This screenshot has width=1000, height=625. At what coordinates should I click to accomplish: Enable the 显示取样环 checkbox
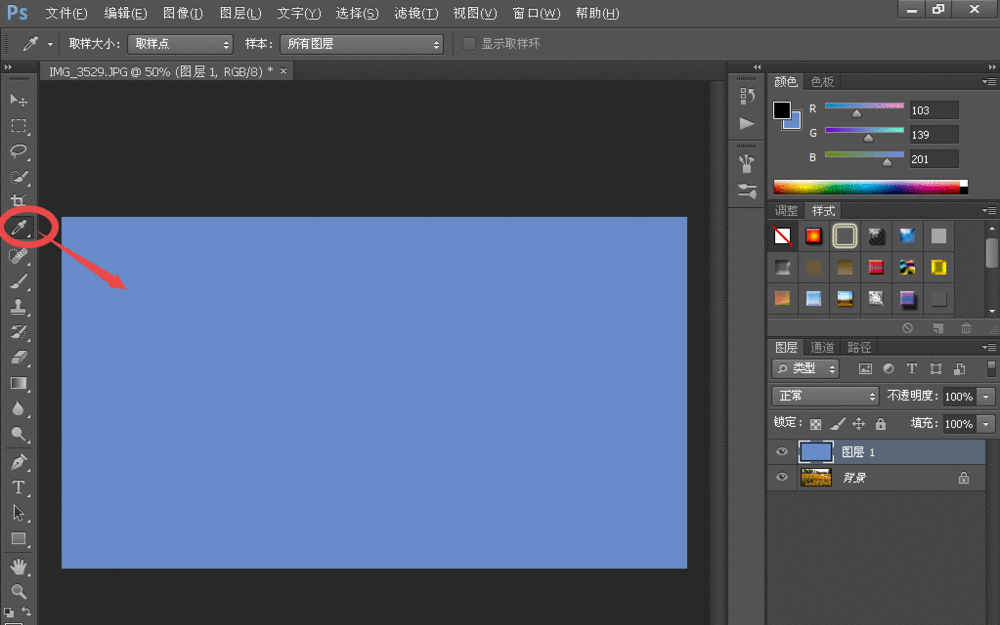point(469,44)
